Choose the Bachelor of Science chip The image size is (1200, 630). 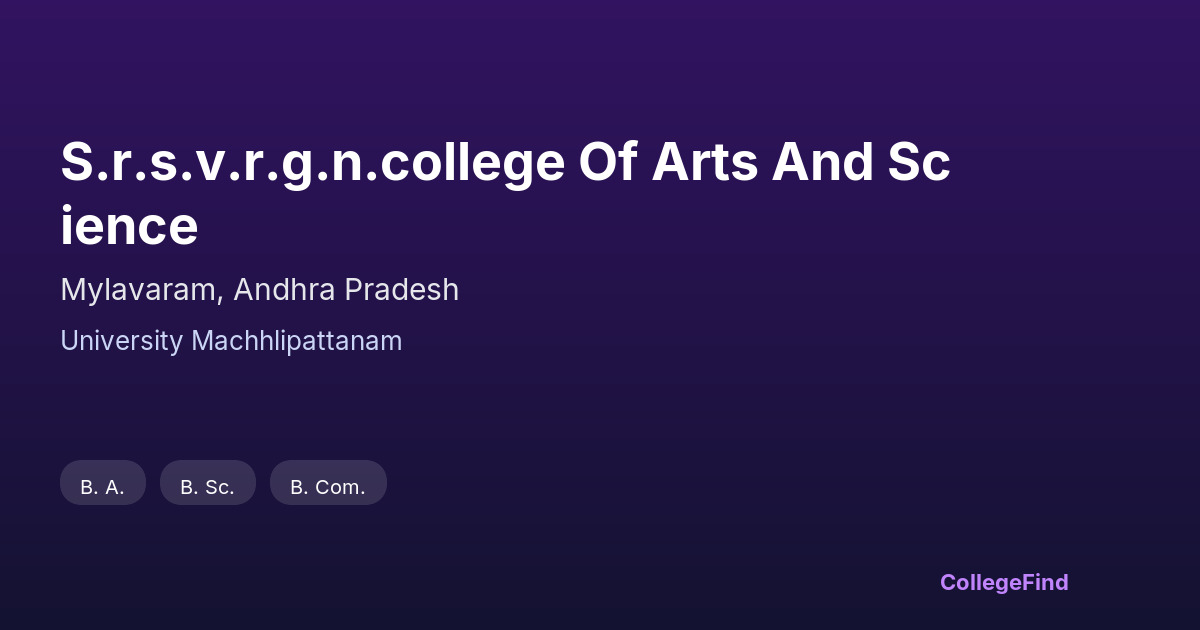pyautogui.click(x=208, y=484)
